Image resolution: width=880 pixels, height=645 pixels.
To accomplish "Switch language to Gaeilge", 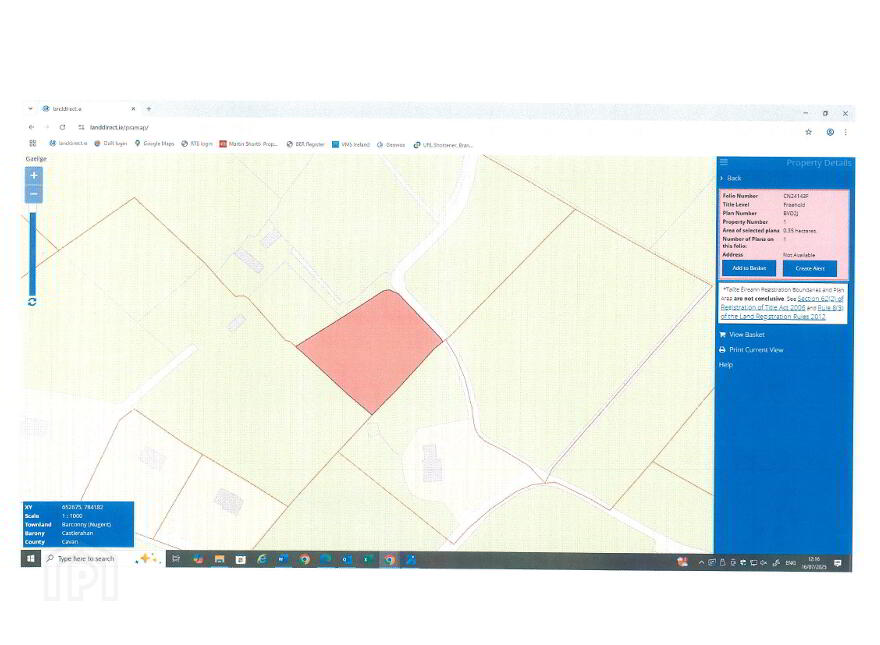I will pos(36,159).
